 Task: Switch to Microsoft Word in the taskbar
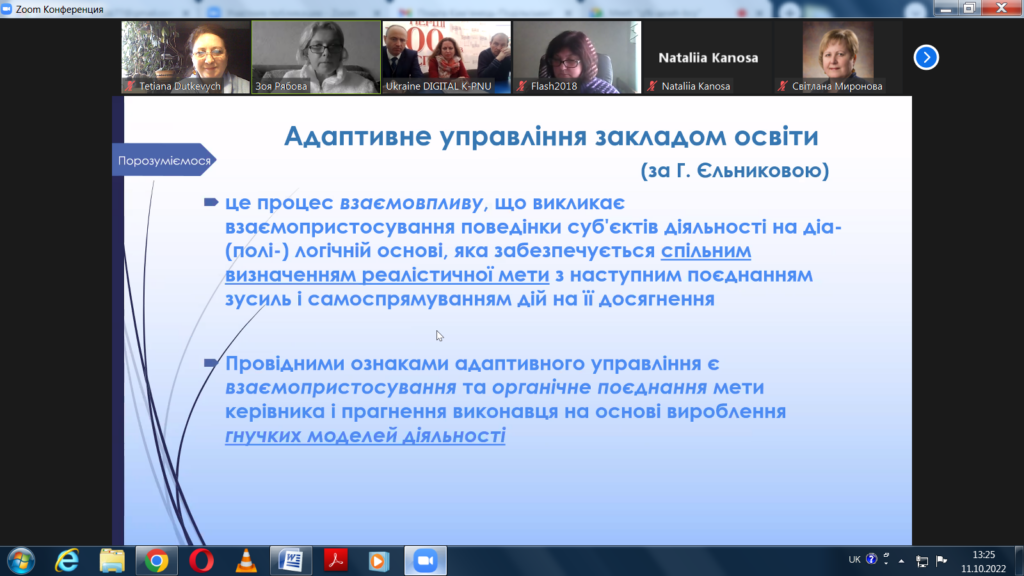tap(290, 560)
